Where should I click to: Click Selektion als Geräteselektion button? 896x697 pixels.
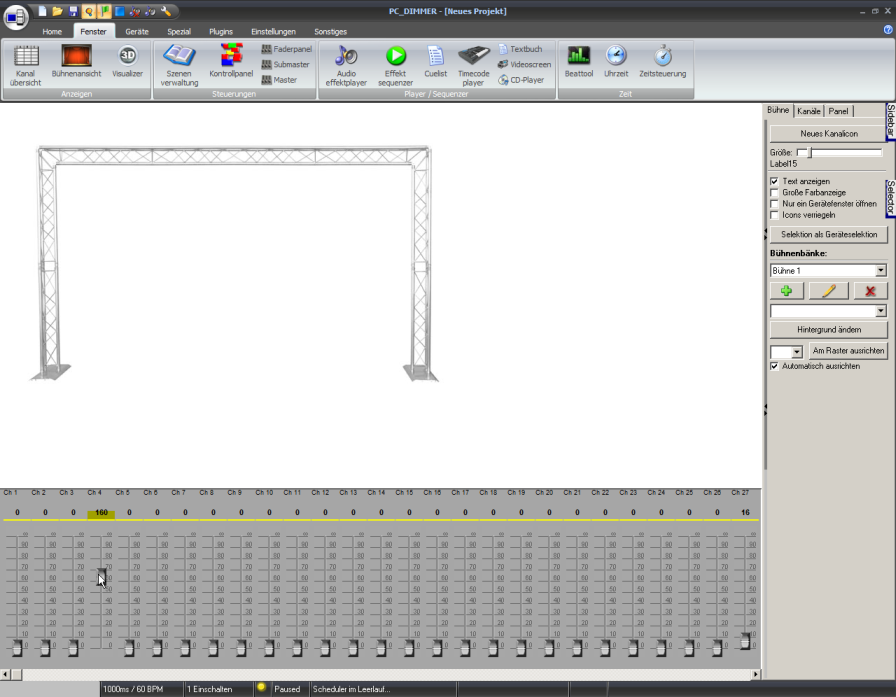pos(829,234)
